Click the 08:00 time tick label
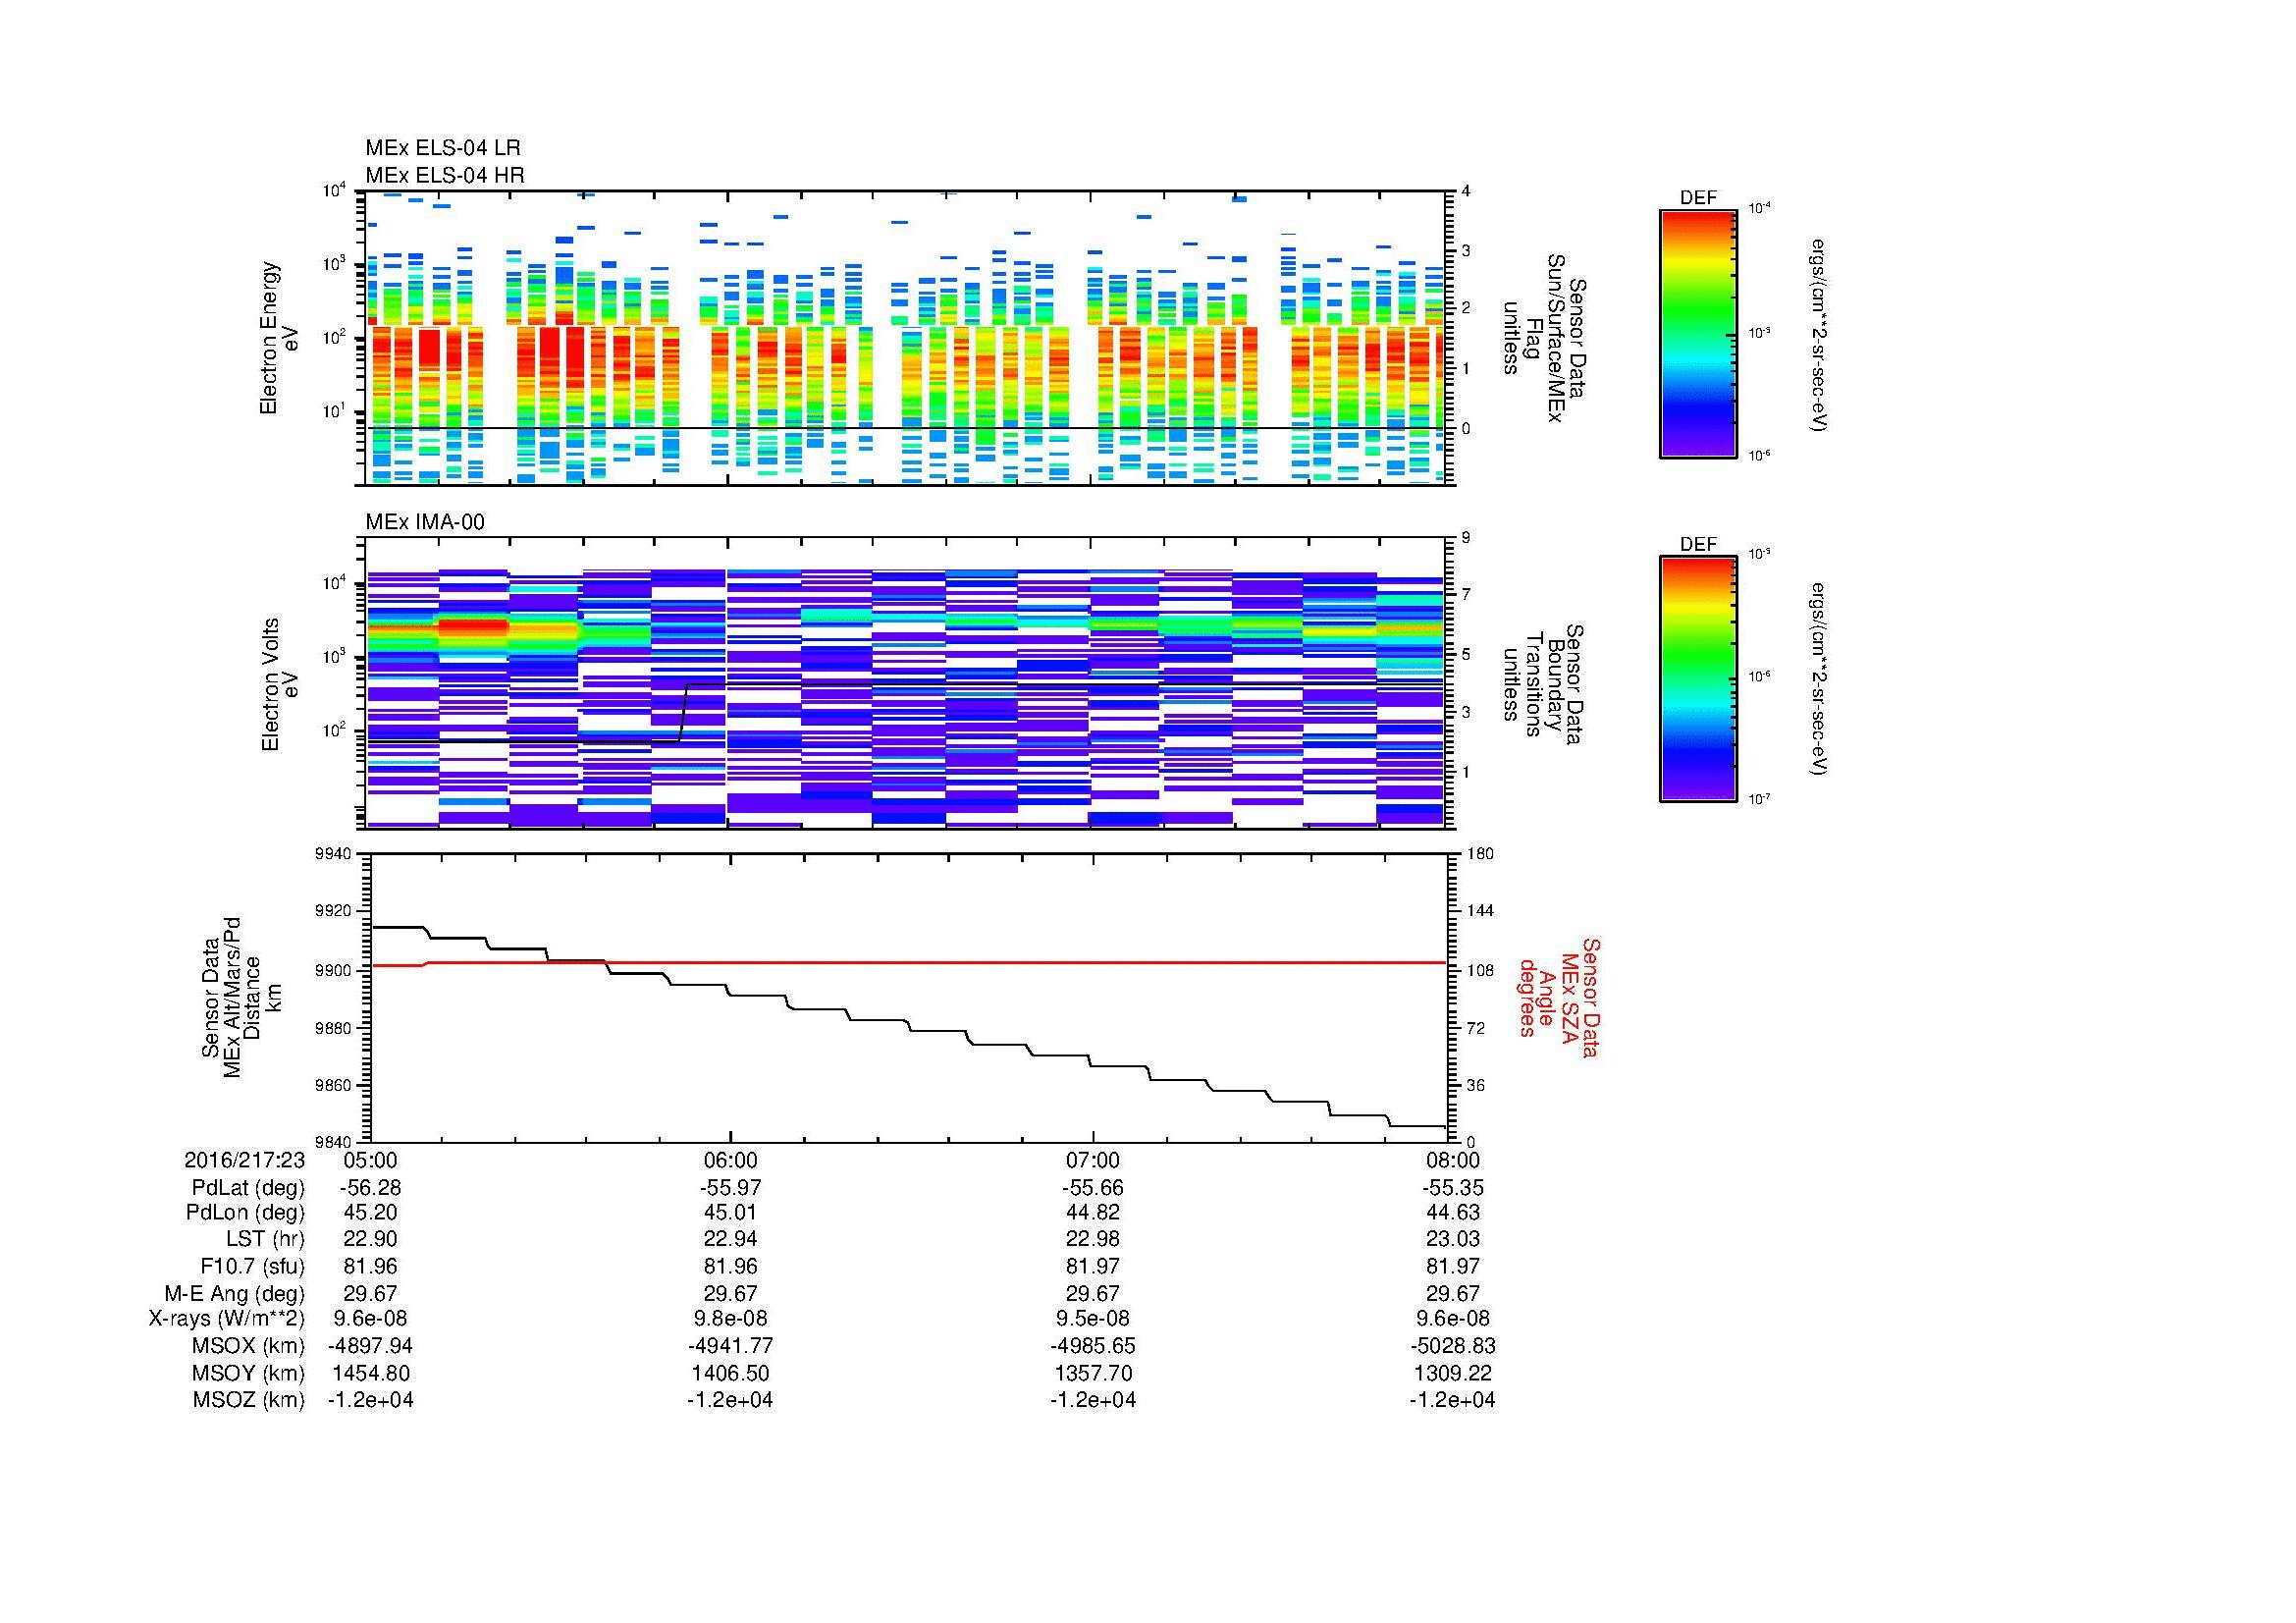 click(x=1453, y=1160)
